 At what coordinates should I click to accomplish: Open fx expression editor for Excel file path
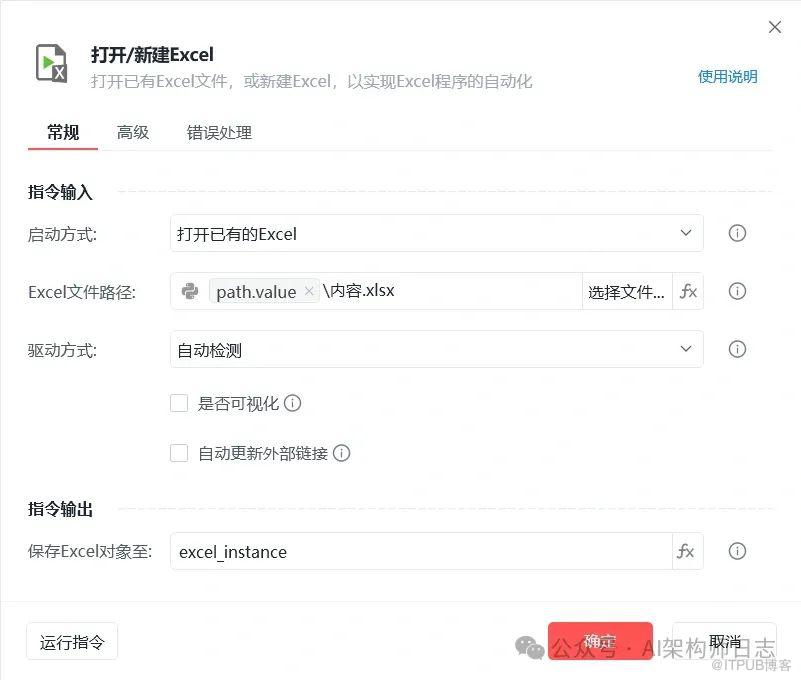tap(688, 291)
